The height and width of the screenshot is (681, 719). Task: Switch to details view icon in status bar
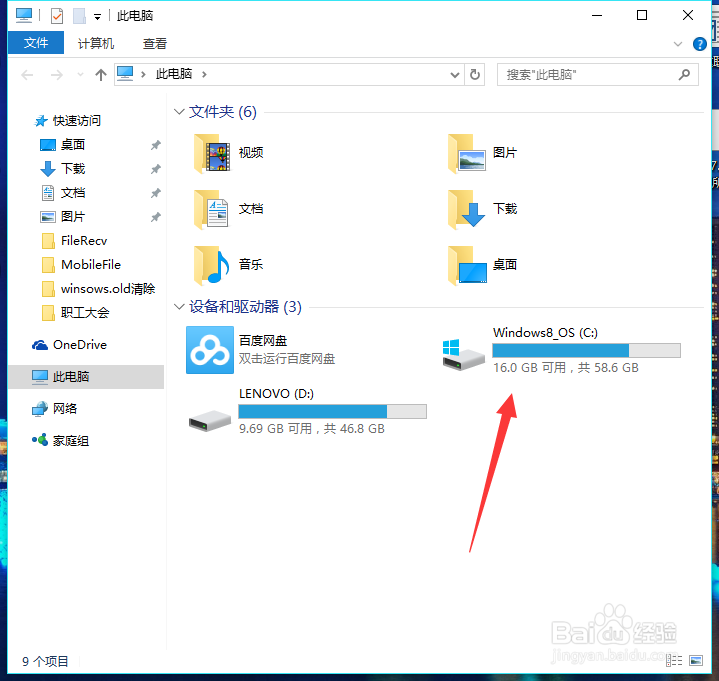[x=674, y=660]
